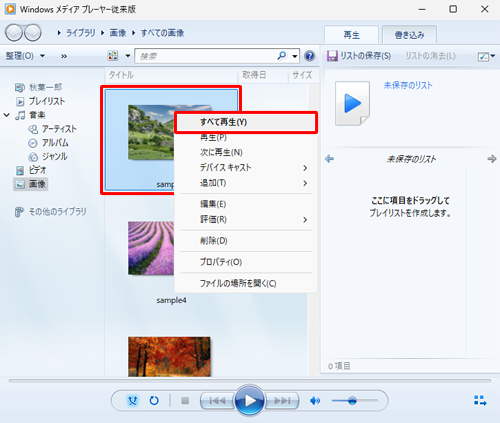
Task: Click the アルバム disc icon
Action: [x=33, y=143]
